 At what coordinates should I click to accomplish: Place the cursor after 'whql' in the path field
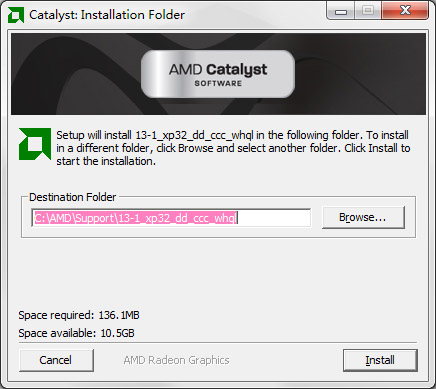pyautogui.click(x=238, y=218)
